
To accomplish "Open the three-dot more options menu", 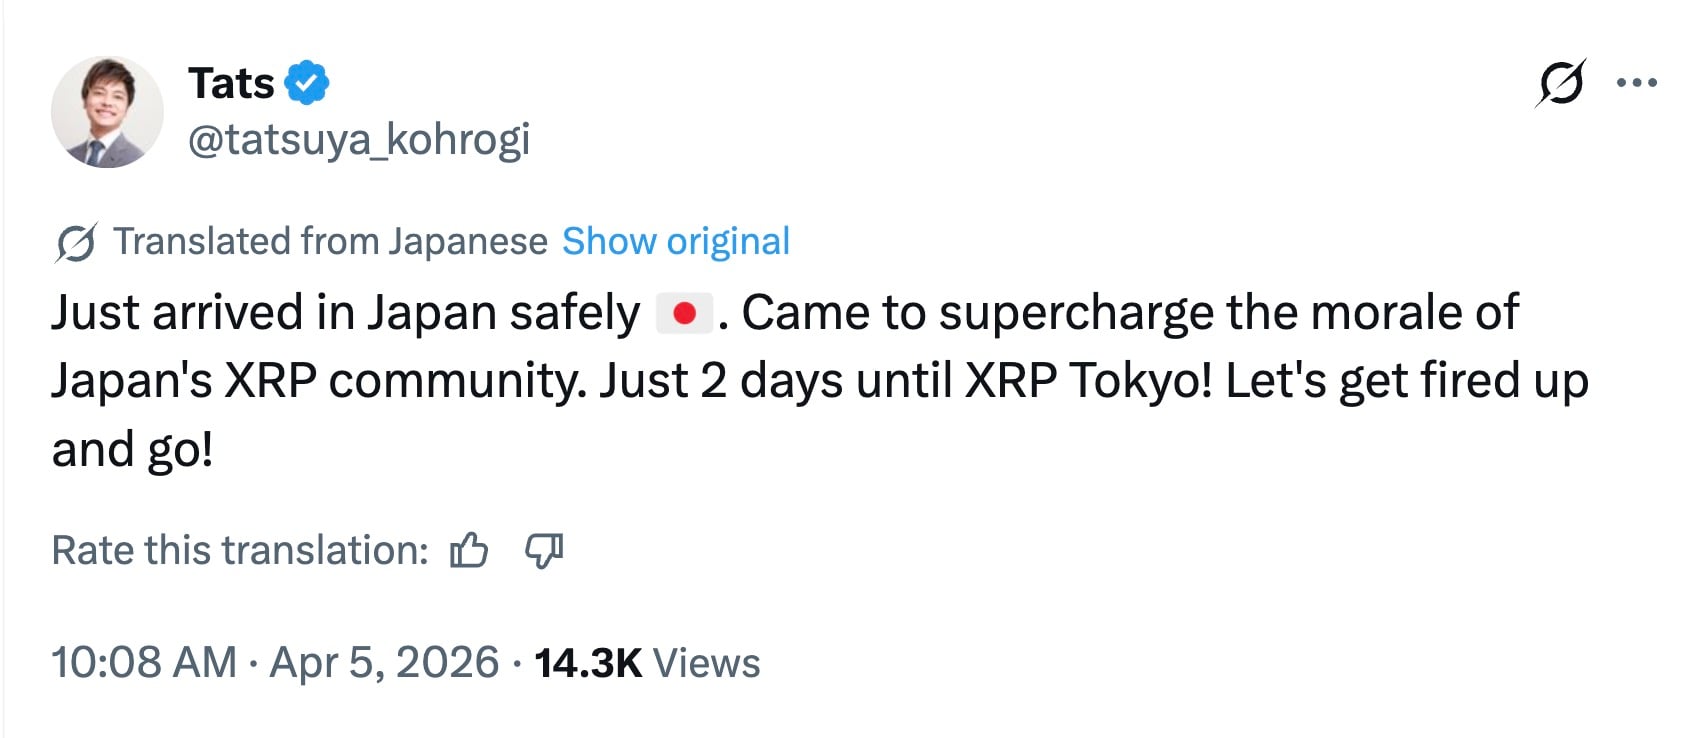I will pos(1637,83).
